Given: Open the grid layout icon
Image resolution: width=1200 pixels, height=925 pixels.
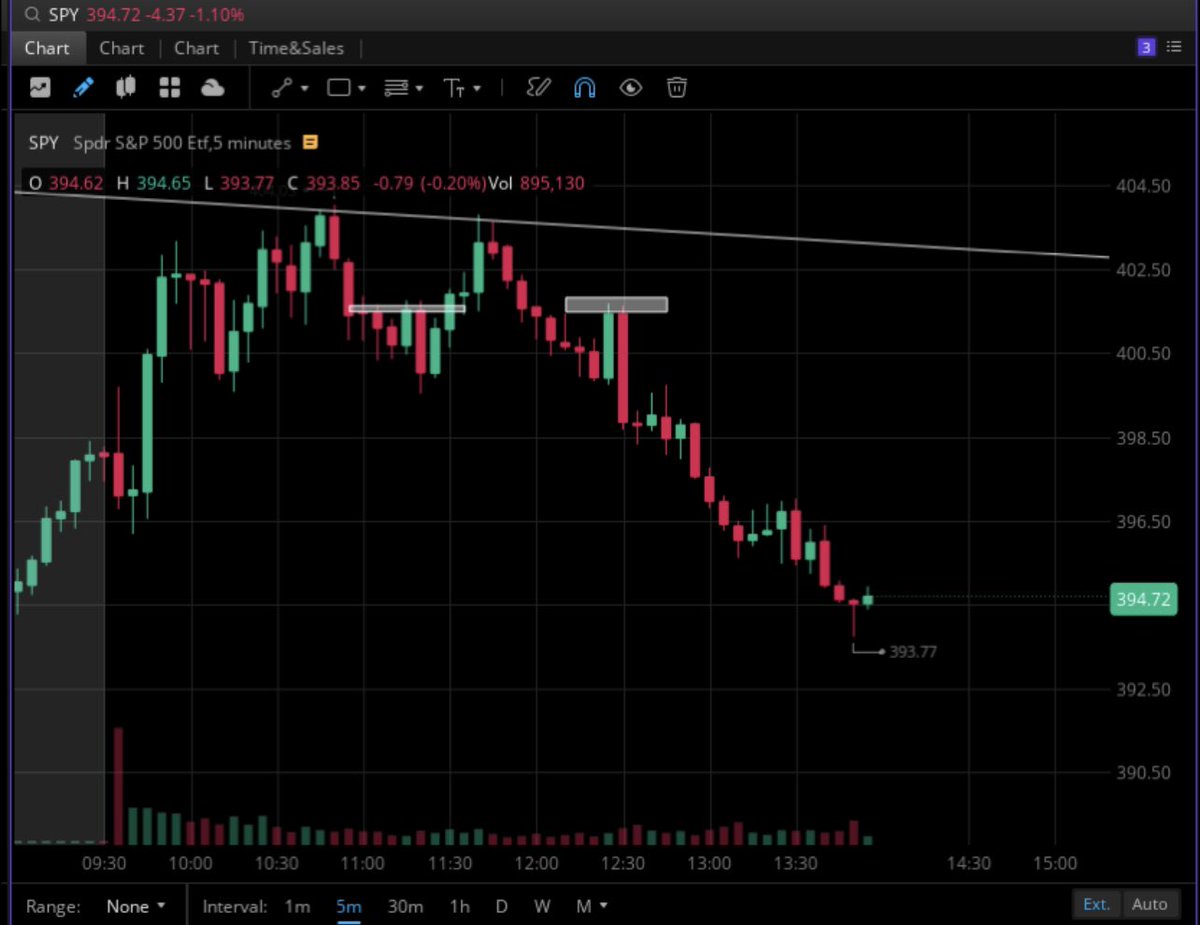Looking at the screenshot, I should 169,88.
